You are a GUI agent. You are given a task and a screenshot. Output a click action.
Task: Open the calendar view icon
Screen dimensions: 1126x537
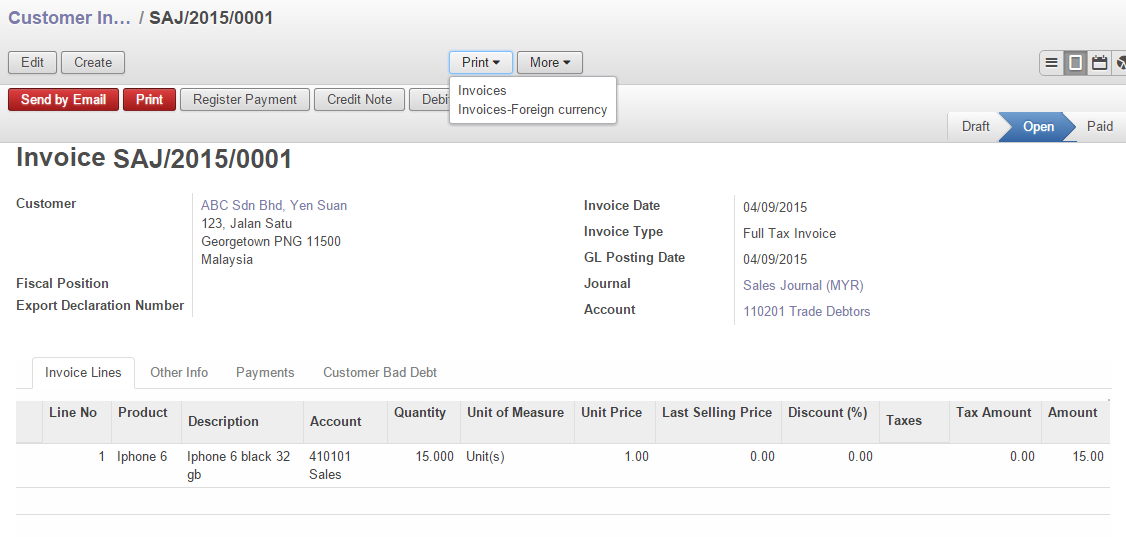coord(1099,63)
